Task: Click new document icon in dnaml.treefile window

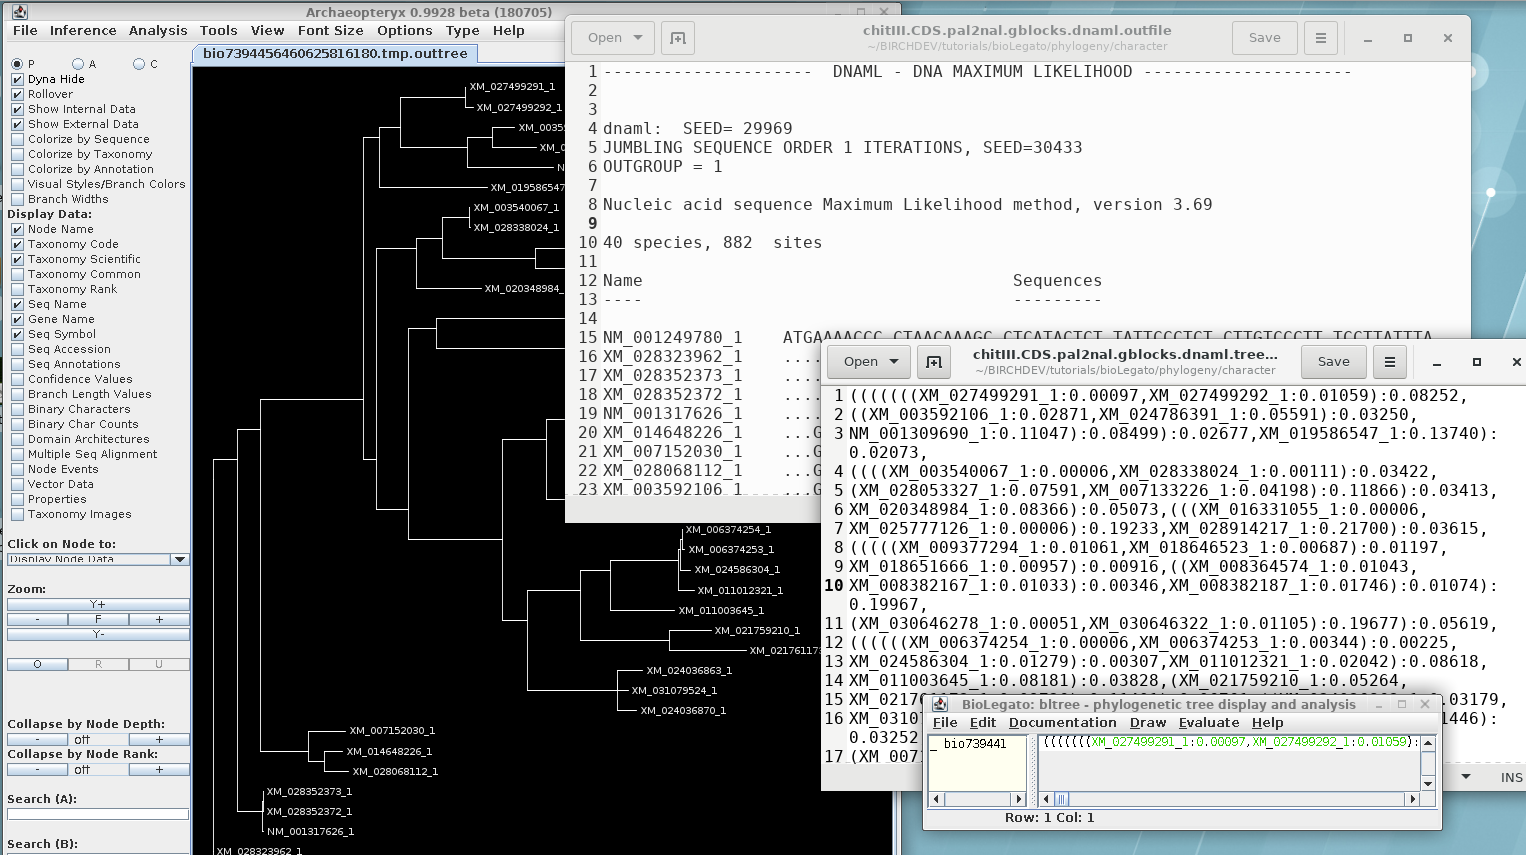Action: pyautogui.click(x=933, y=362)
